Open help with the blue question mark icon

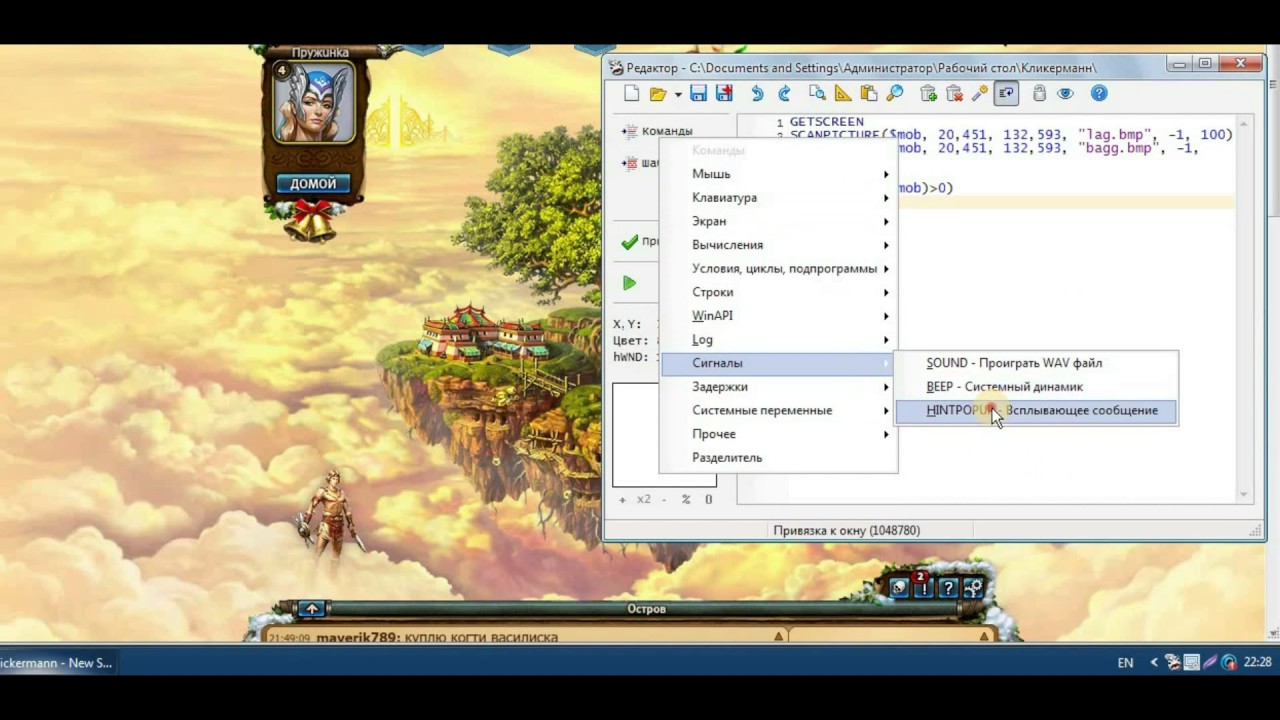pyautogui.click(x=1099, y=94)
